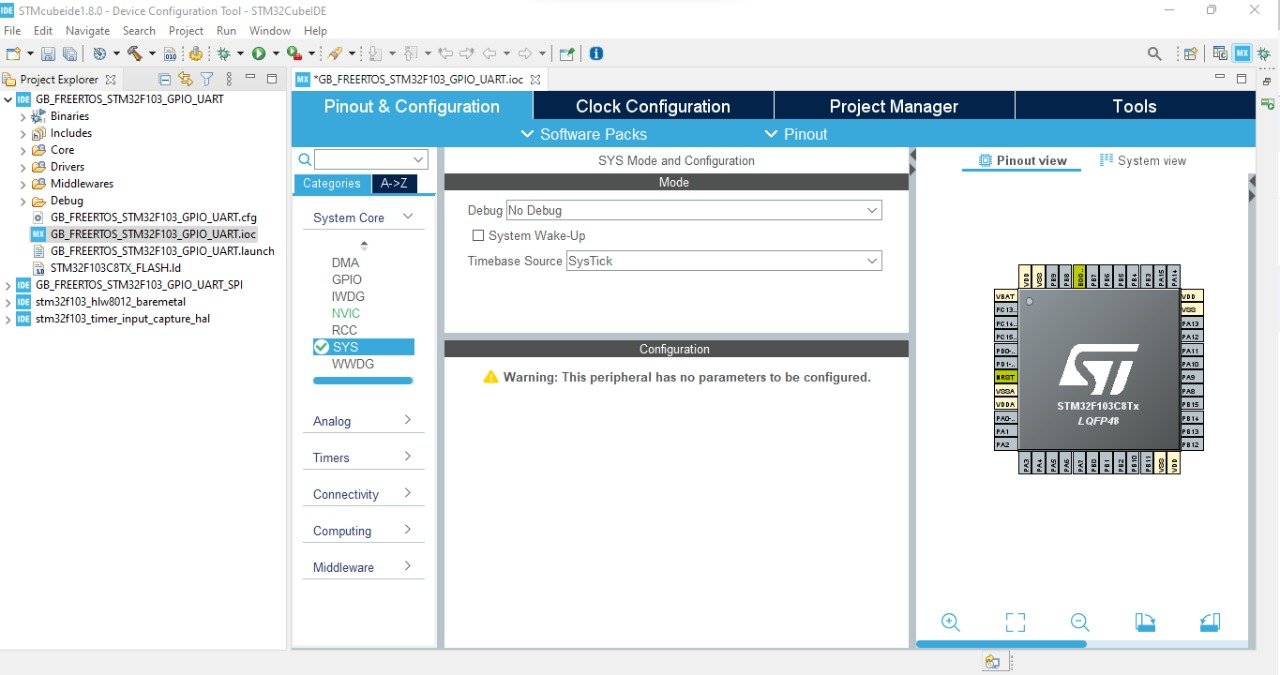Image resolution: width=1280 pixels, height=675 pixels.
Task: Expand the Binaries tree node
Action: tap(23, 116)
